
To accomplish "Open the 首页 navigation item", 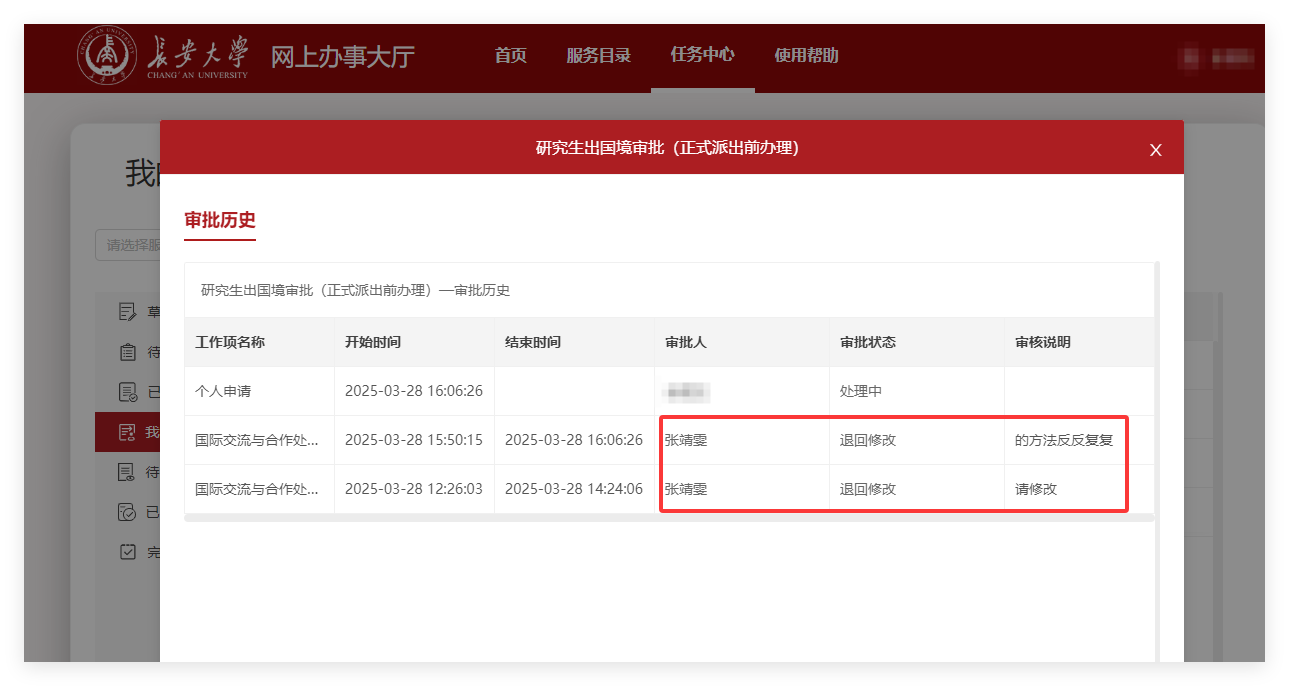I will (x=510, y=56).
